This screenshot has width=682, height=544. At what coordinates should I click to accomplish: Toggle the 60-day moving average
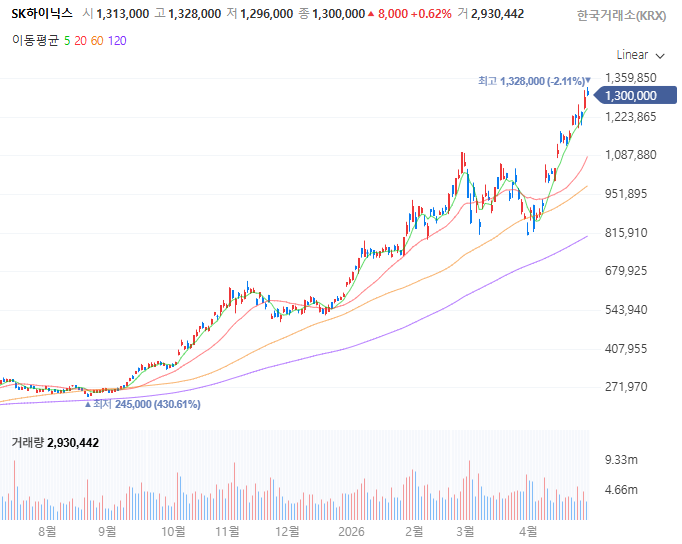(x=97, y=41)
